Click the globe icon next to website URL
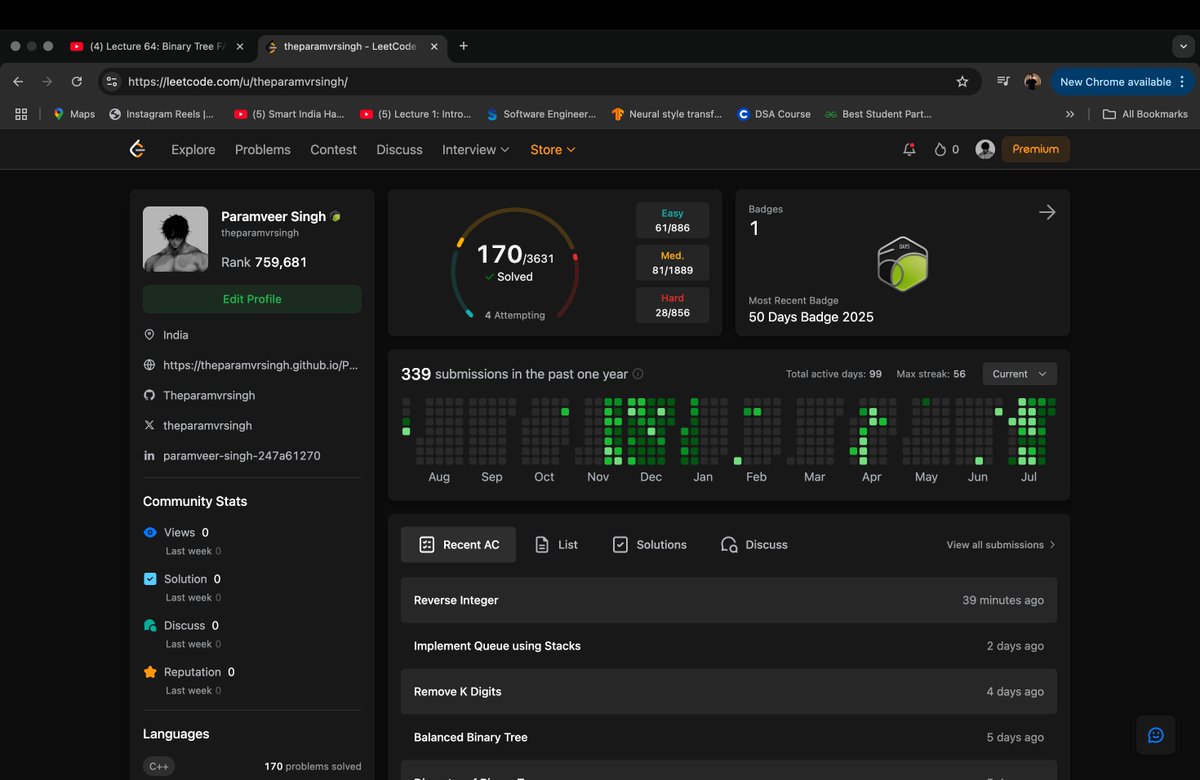Image resolution: width=1200 pixels, height=780 pixels. coord(149,365)
